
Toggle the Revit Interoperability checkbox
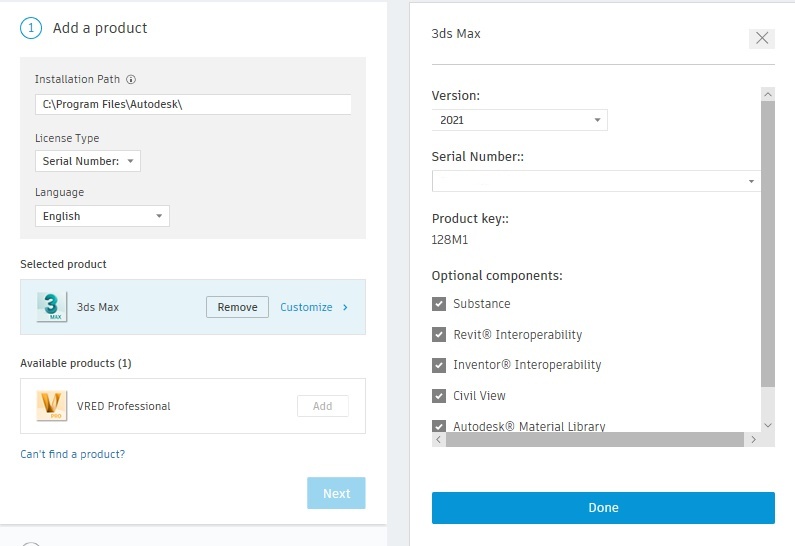pyautogui.click(x=439, y=335)
